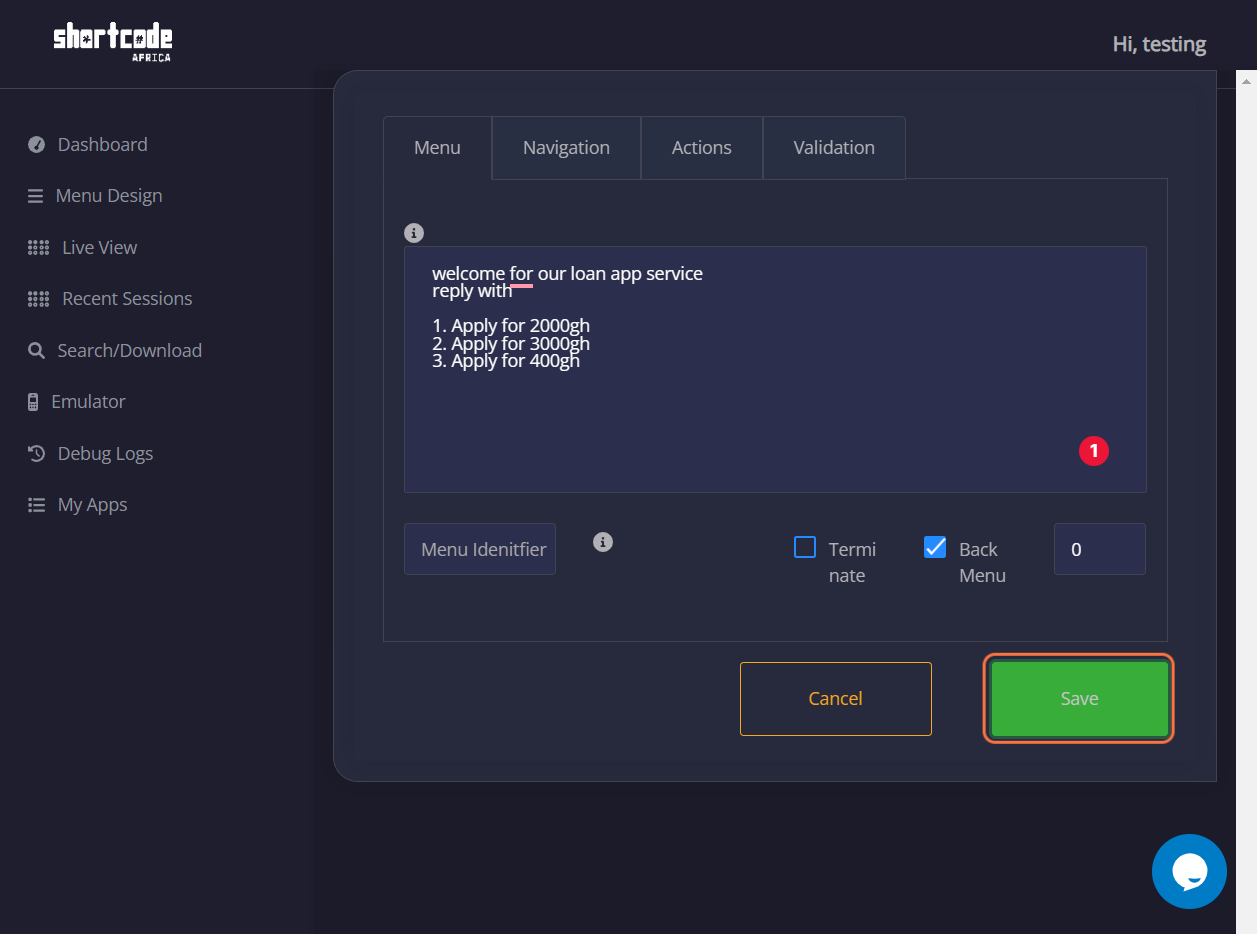Click the Recent Sessions grid icon
The image size is (1257, 934).
(39, 299)
